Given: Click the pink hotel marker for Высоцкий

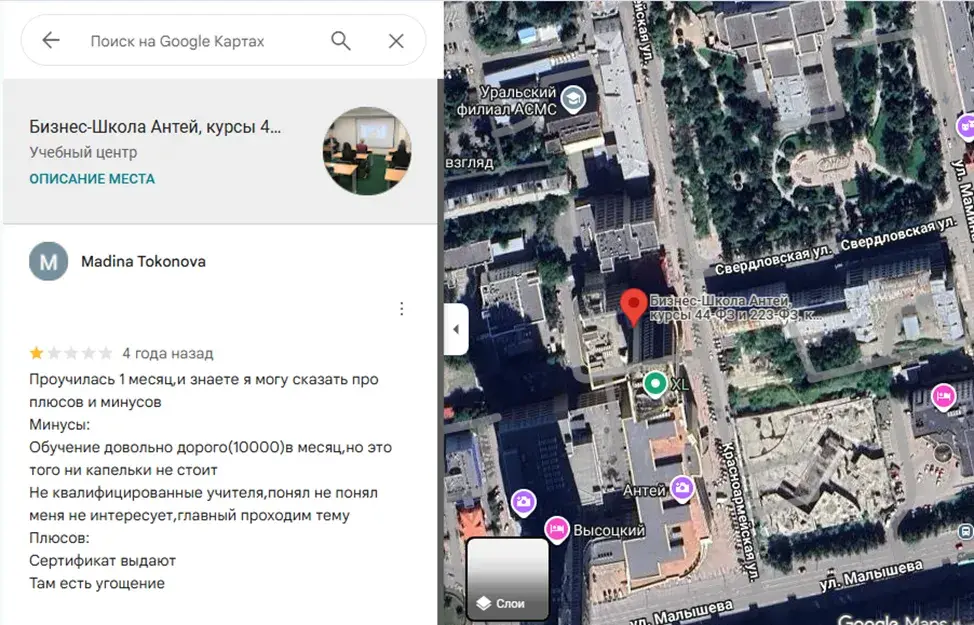Looking at the screenshot, I should click(557, 529).
